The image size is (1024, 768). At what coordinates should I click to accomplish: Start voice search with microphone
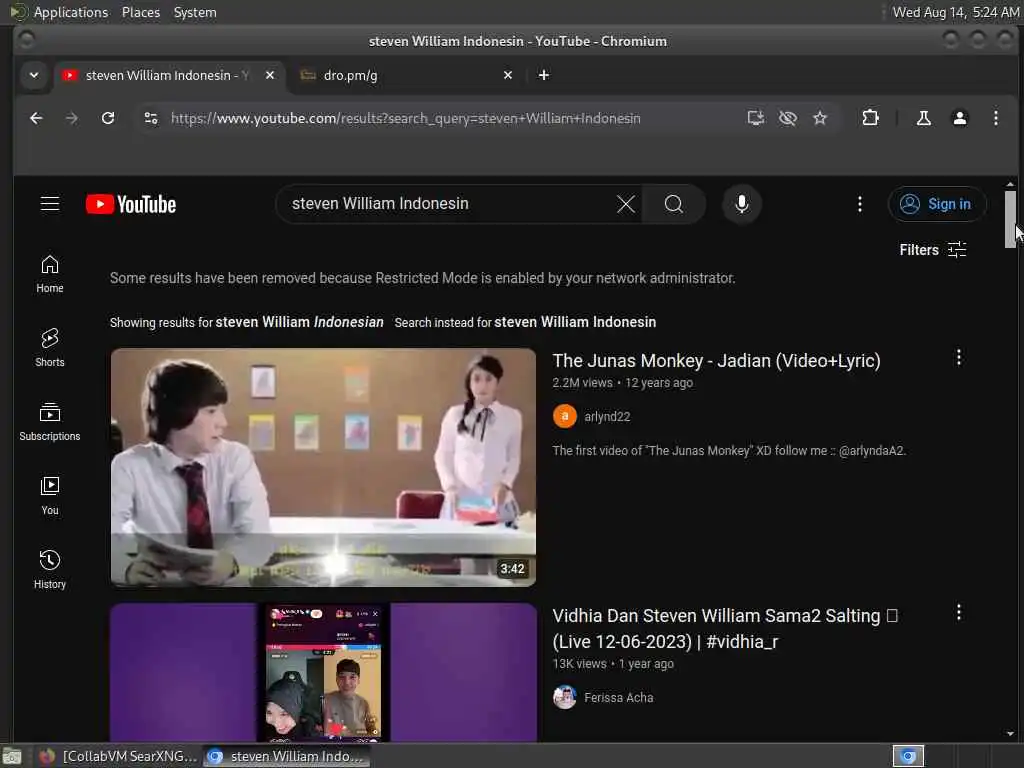click(x=741, y=204)
